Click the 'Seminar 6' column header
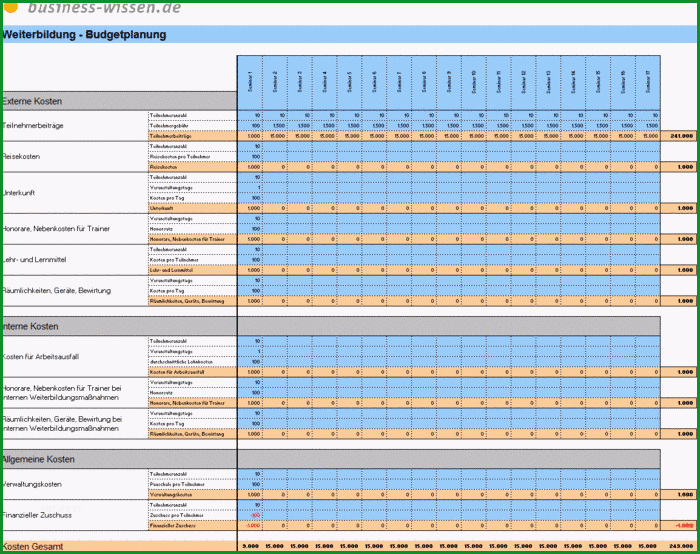This screenshot has height=554, width=700. click(375, 82)
